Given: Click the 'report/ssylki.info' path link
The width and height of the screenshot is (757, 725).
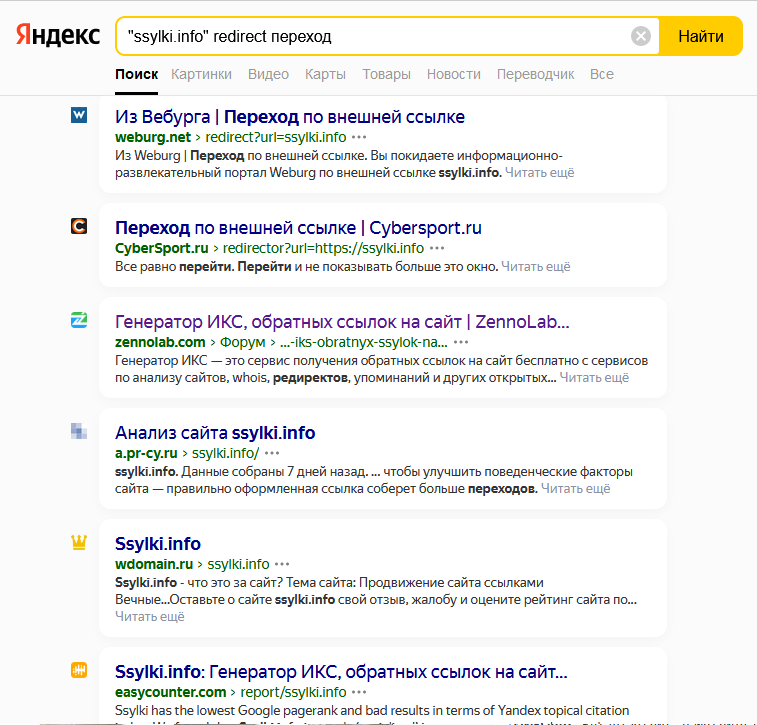Looking at the screenshot, I should point(294,693).
